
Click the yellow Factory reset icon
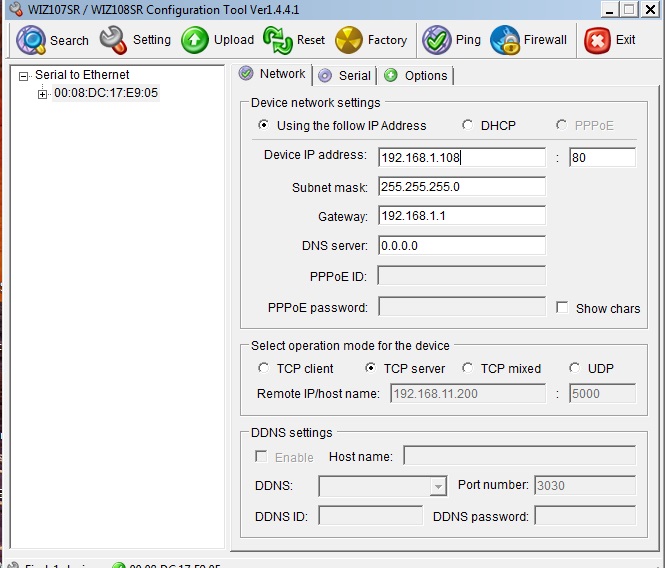(349, 40)
